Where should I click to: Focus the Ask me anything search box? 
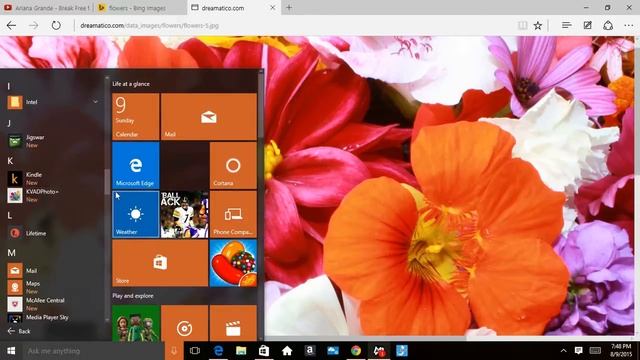(x=94, y=351)
